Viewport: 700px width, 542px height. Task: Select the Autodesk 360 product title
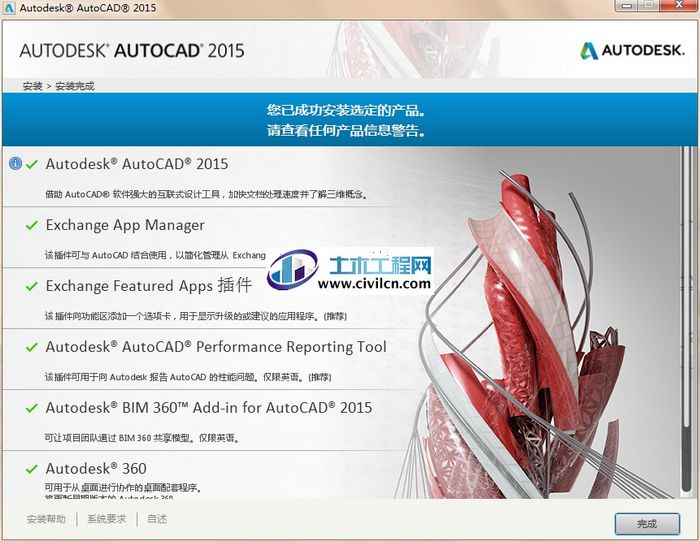96,468
